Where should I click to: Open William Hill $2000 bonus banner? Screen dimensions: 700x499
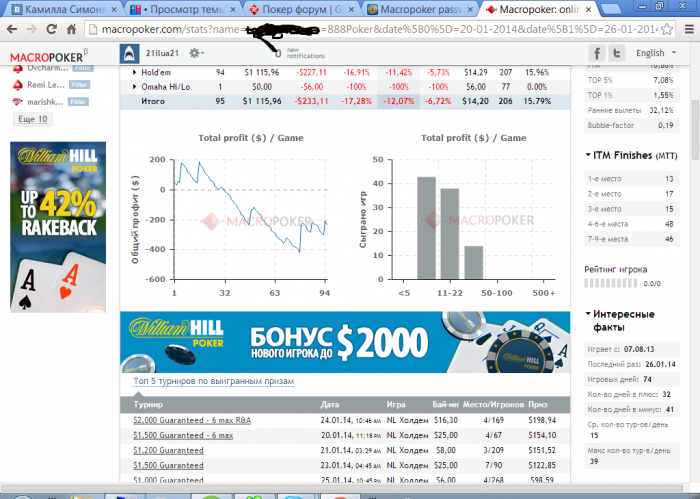point(345,342)
